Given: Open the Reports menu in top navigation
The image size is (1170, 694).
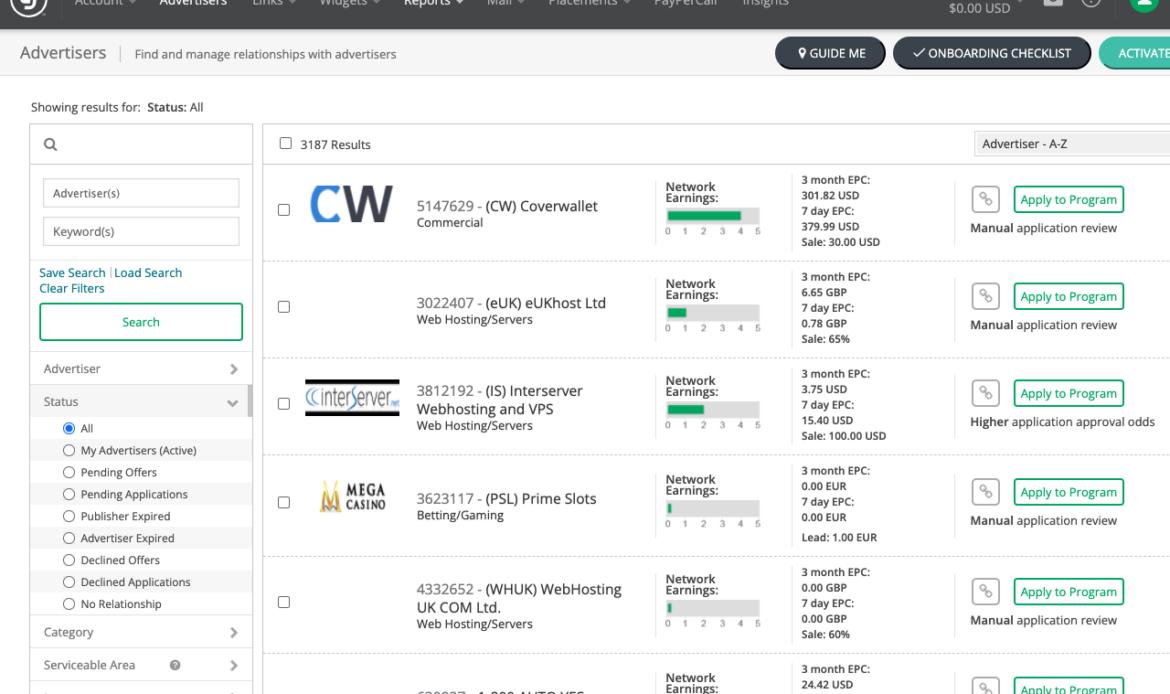Looking at the screenshot, I should click(434, 4).
